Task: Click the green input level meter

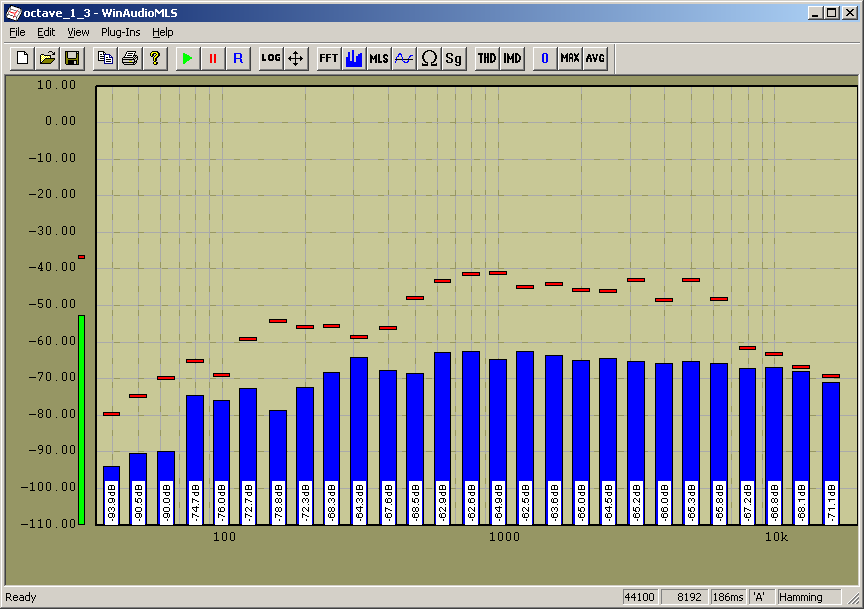Action: coord(81,419)
